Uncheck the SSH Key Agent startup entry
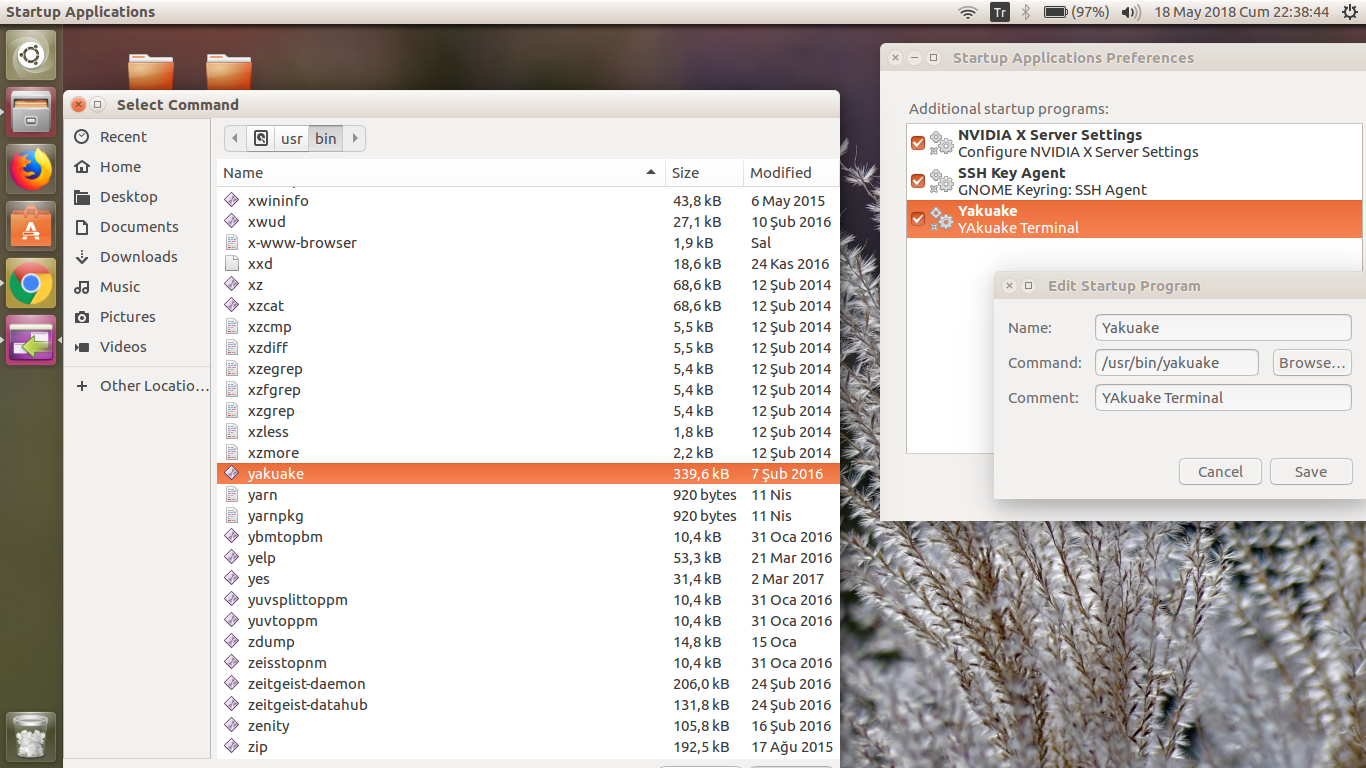Image resolution: width=1366 pixels, height=768 pixels. click(x=918, y=181)
